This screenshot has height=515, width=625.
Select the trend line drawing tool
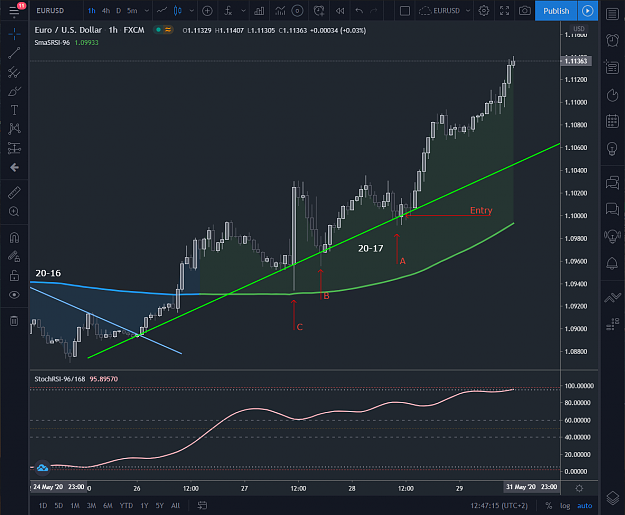(14, 53)
